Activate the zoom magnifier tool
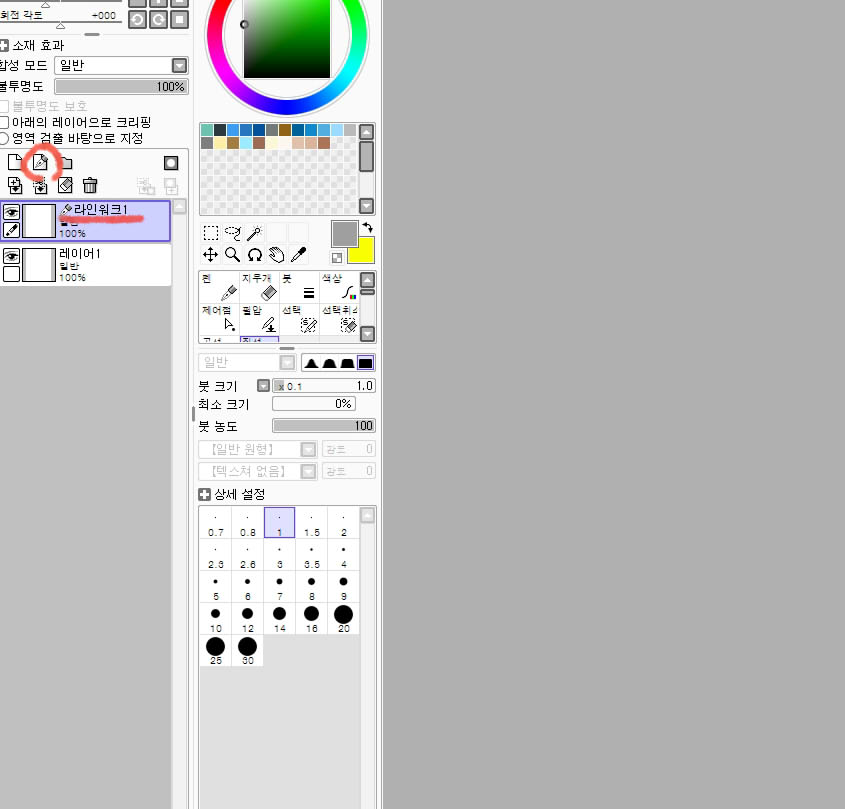Image resolution: width=845 pixels, height=809 pixels. (232, 255)
